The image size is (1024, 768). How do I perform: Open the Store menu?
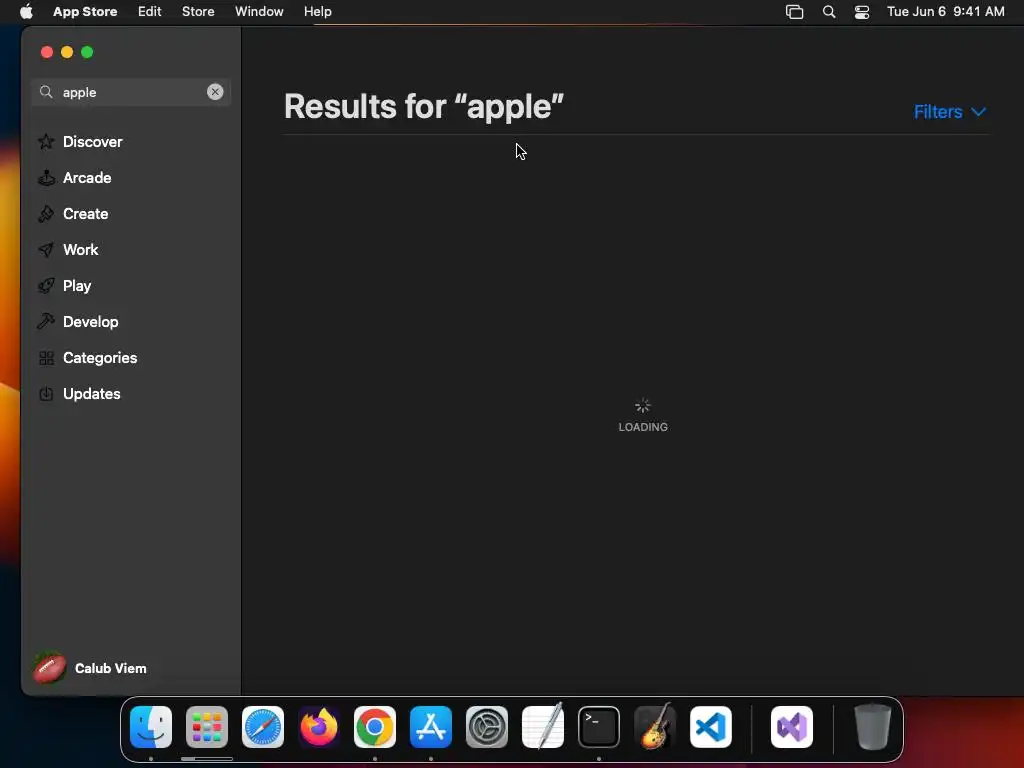(x=198, y=11)
